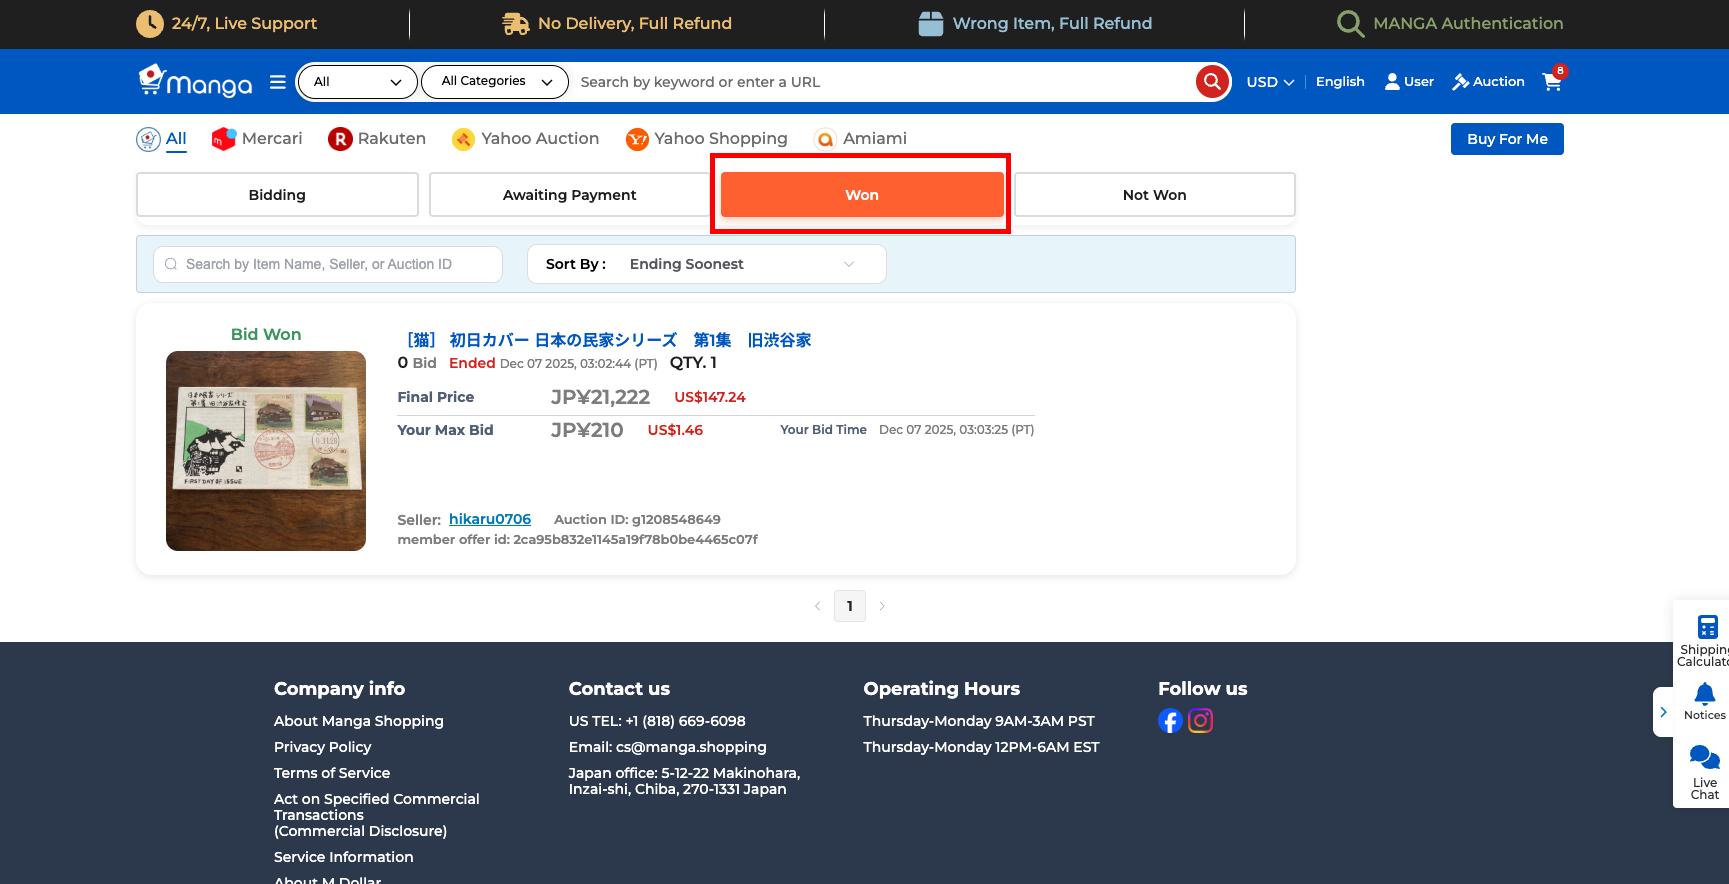This screenshot has width=1729, height=884.
Task: Open the hamburger menu next to logo
Action: point(278,82)
